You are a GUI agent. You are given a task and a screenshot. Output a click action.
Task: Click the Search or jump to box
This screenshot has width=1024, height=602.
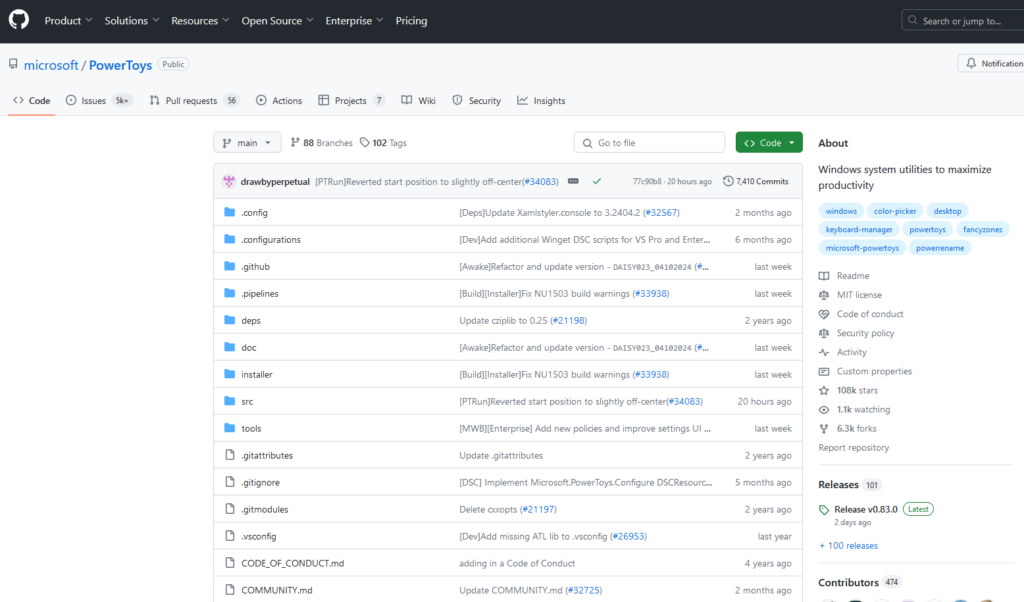963,21
